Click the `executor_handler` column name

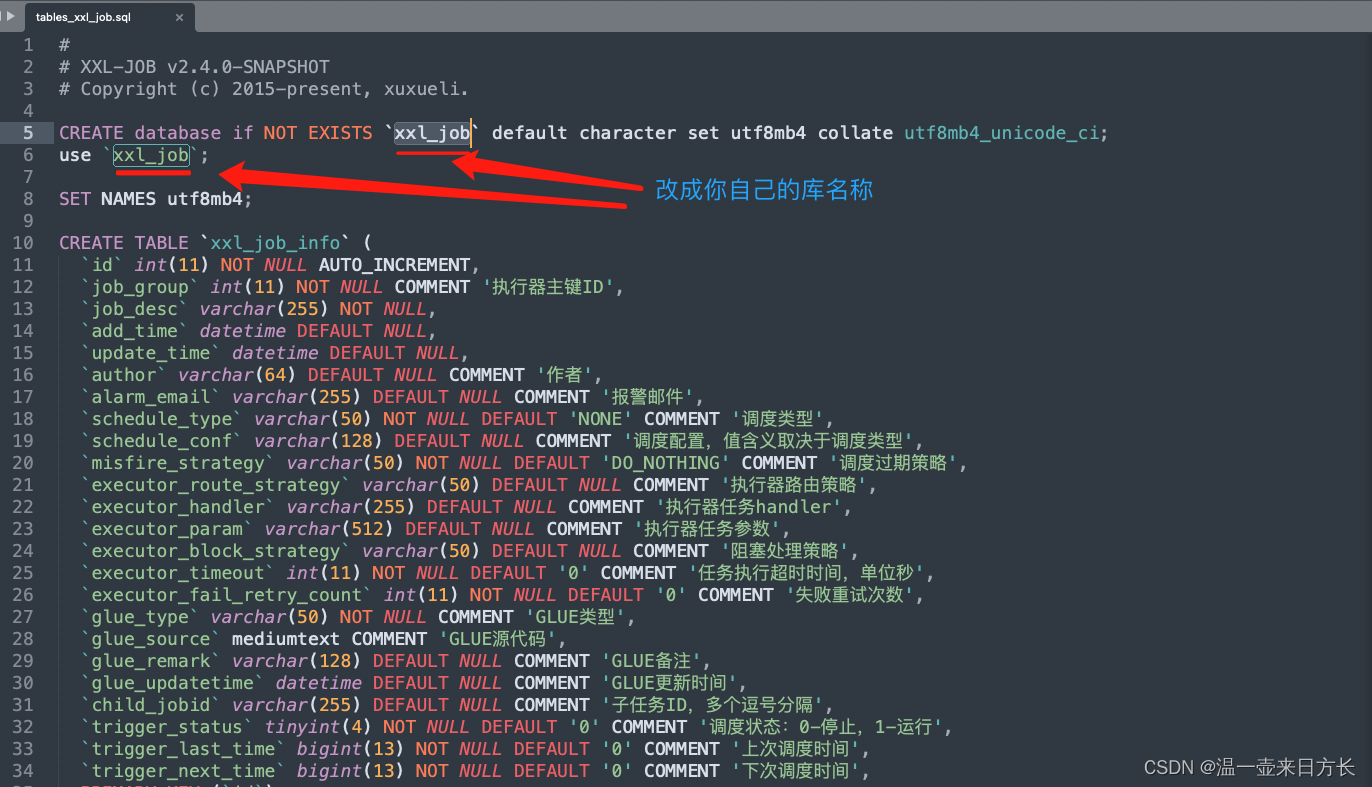click(178, 507)
